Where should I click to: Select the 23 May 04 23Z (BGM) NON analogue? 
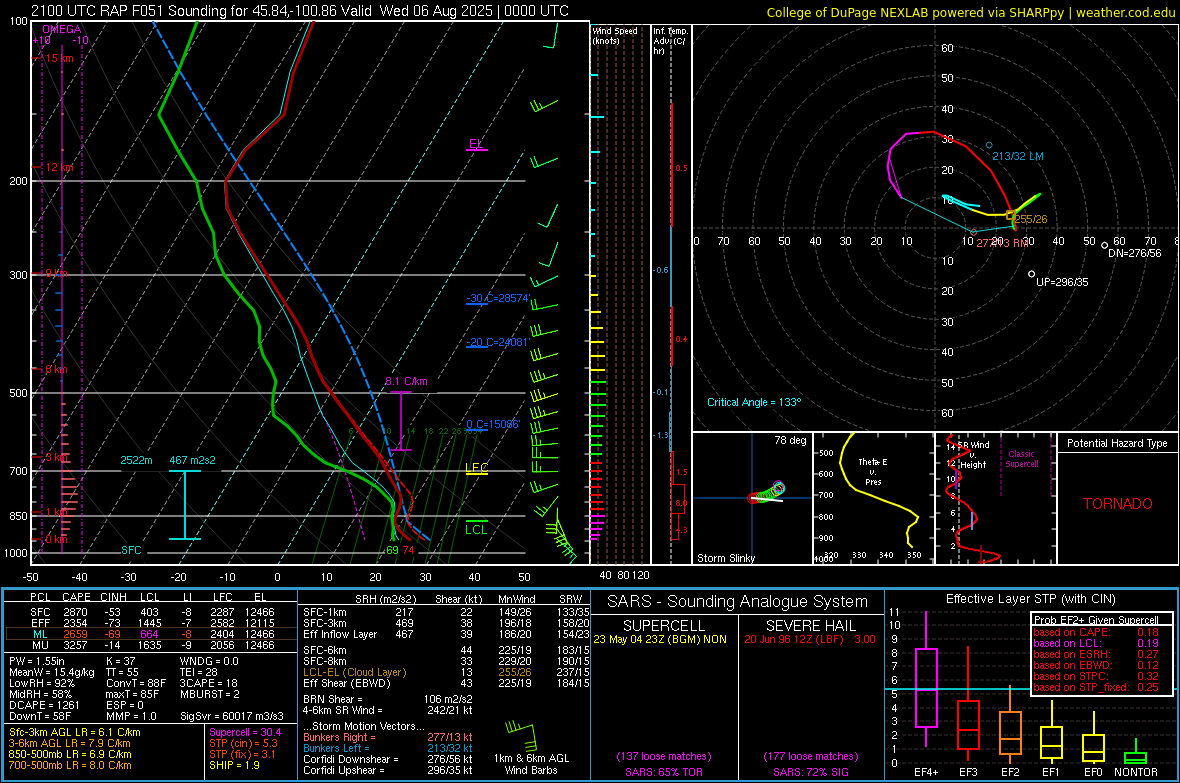tap(660, 639)
